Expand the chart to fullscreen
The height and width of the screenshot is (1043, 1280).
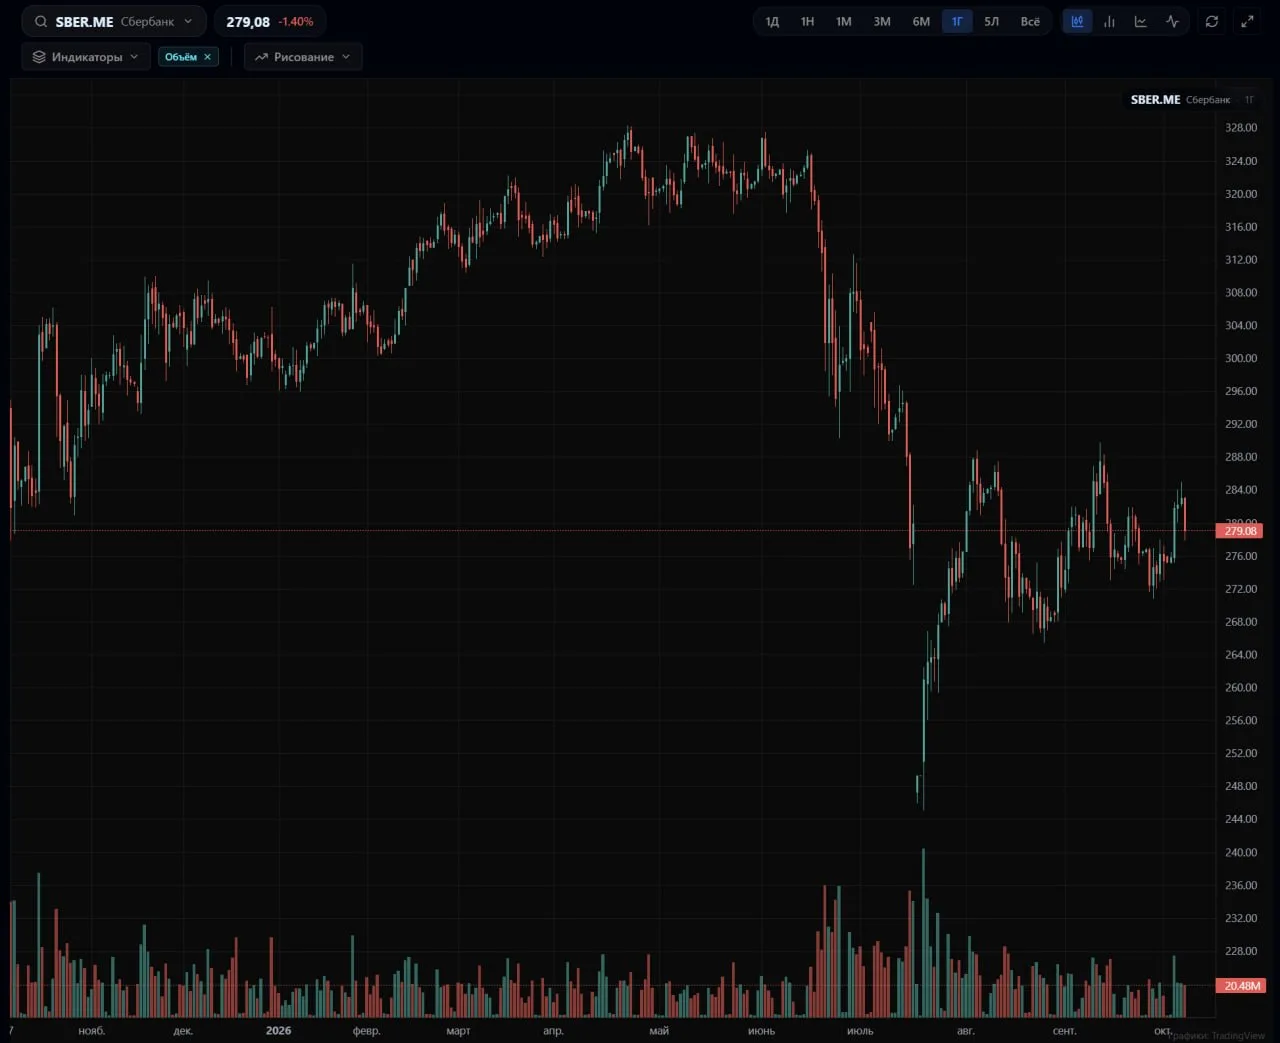[x=1247, y=21]
